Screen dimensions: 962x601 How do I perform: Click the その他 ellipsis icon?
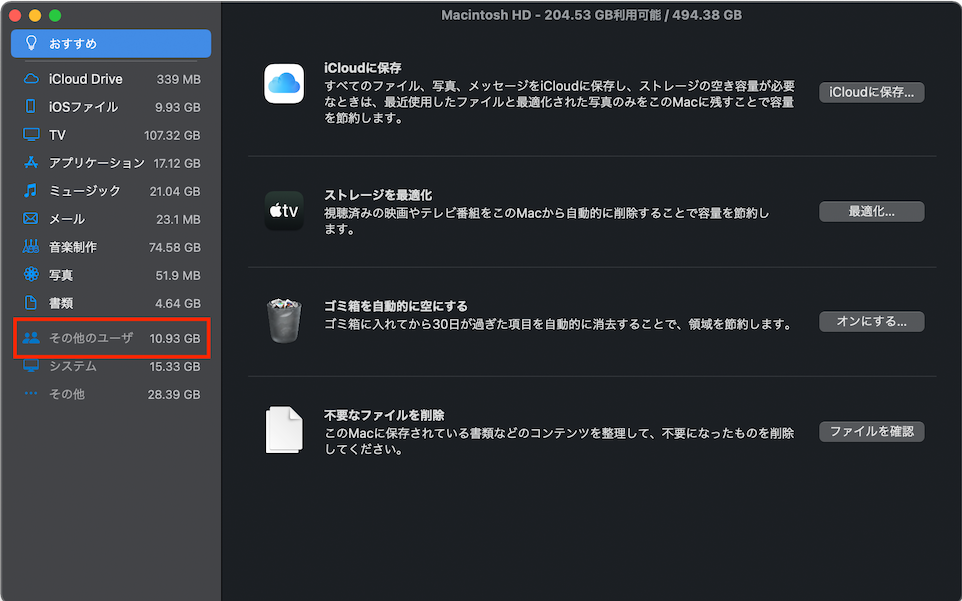pyautogui.click(x=31, y=394)
